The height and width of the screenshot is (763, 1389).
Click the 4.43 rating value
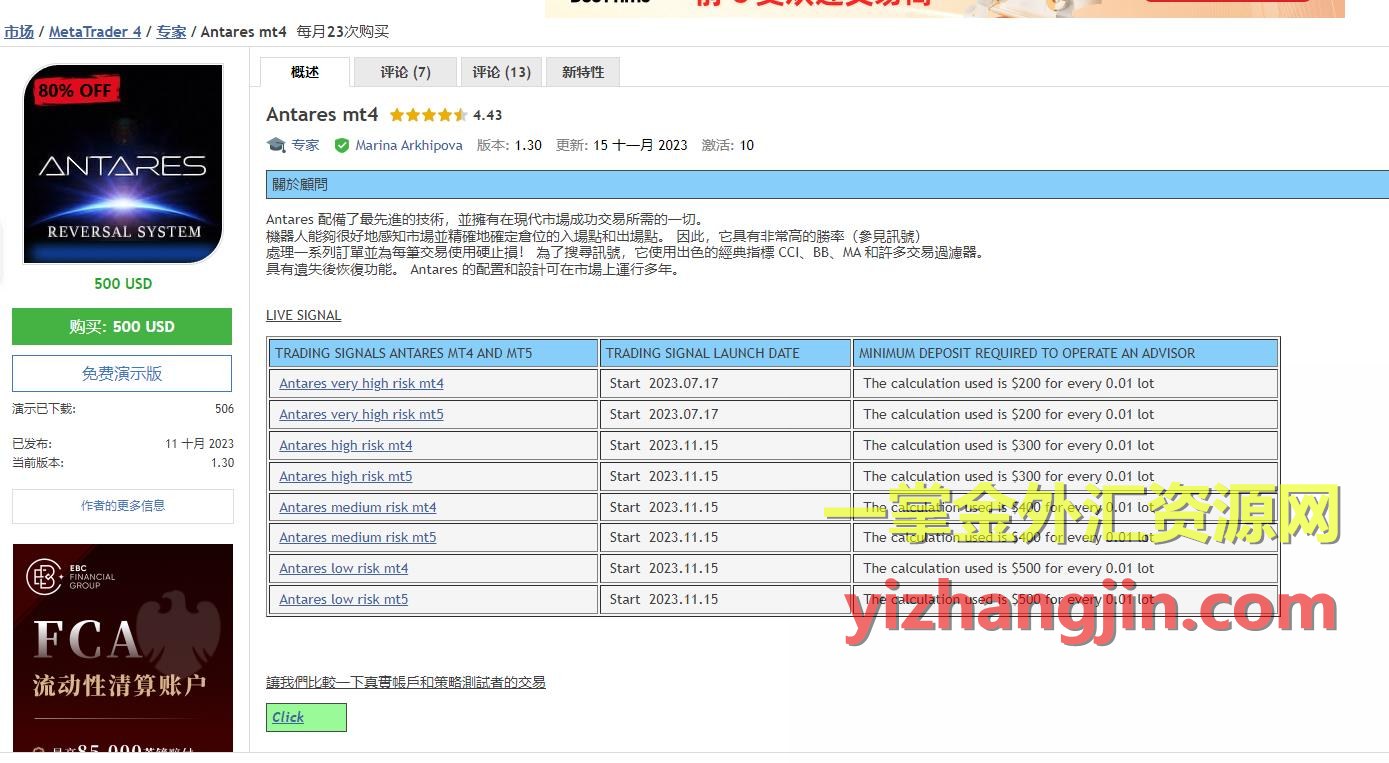pos(488,115)
